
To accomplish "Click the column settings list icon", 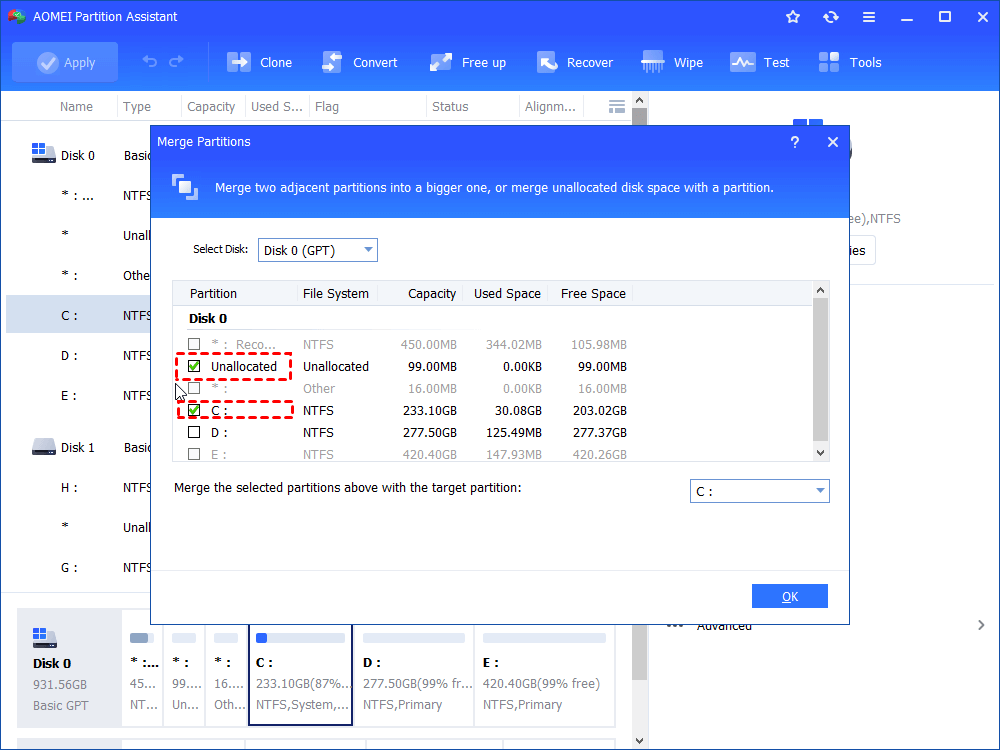I will (x=617, y=107).
